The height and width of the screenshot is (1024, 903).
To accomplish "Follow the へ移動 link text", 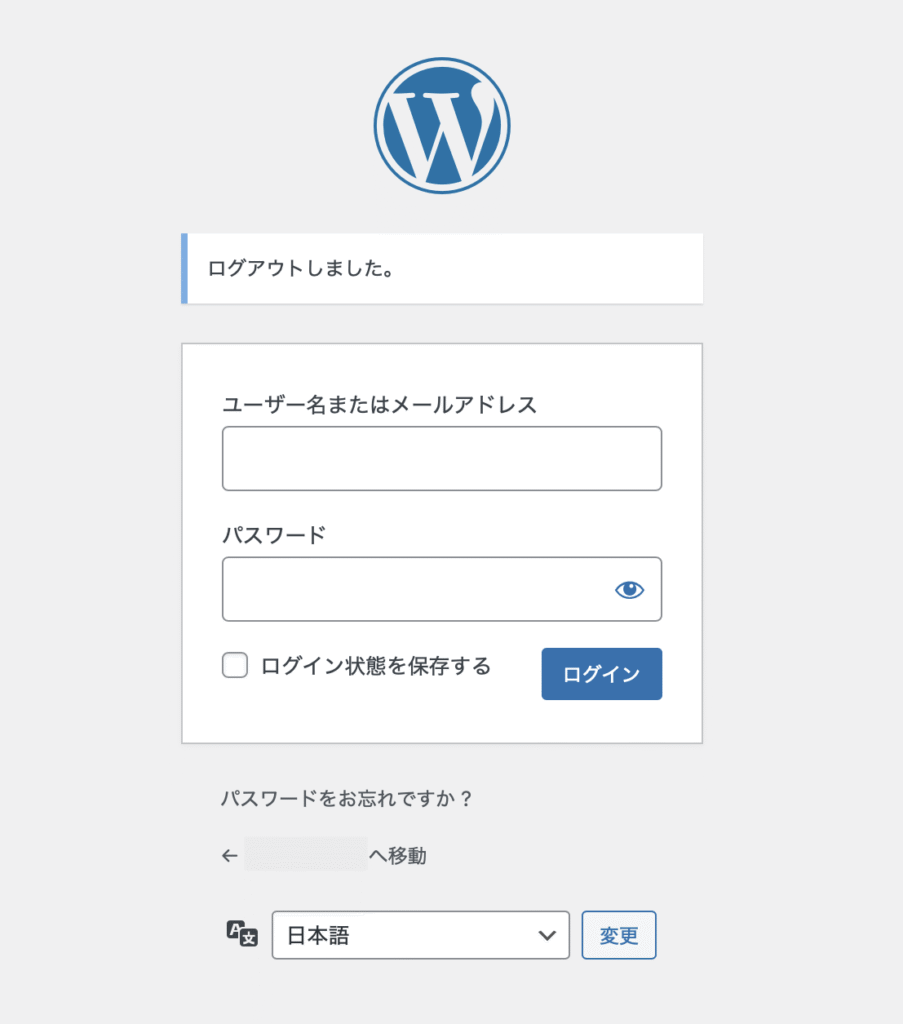I will click(398, 856).
